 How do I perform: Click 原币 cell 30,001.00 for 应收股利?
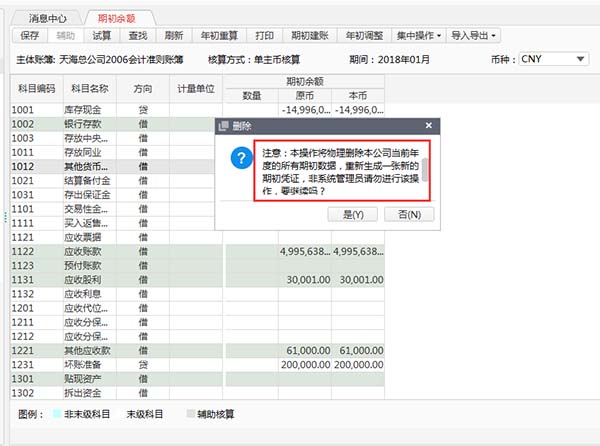coord(305,280)
